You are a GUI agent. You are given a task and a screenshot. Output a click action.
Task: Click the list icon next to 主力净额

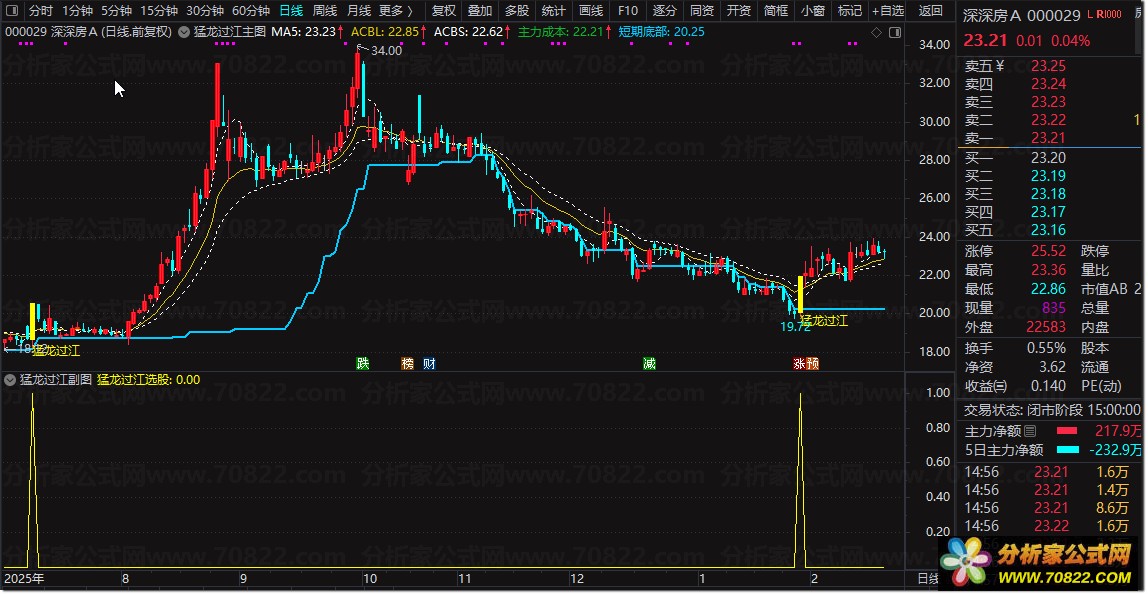pyautogui.click(x=1030, y=431)
